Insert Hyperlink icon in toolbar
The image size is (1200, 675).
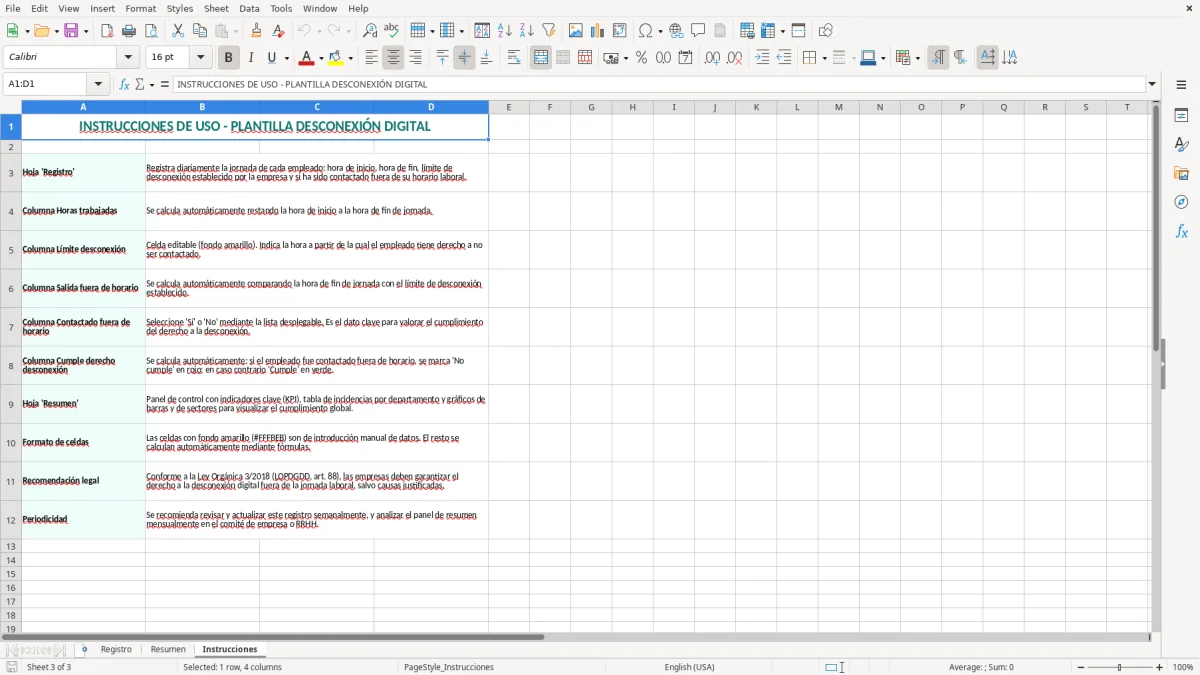click(676, 31)
